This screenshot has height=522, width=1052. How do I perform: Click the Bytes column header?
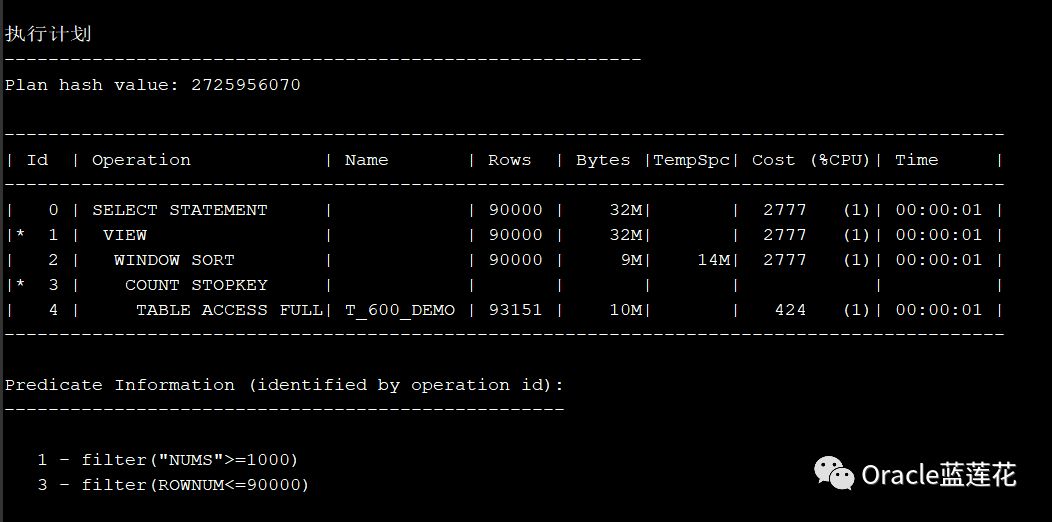click(x=603, y=160)
